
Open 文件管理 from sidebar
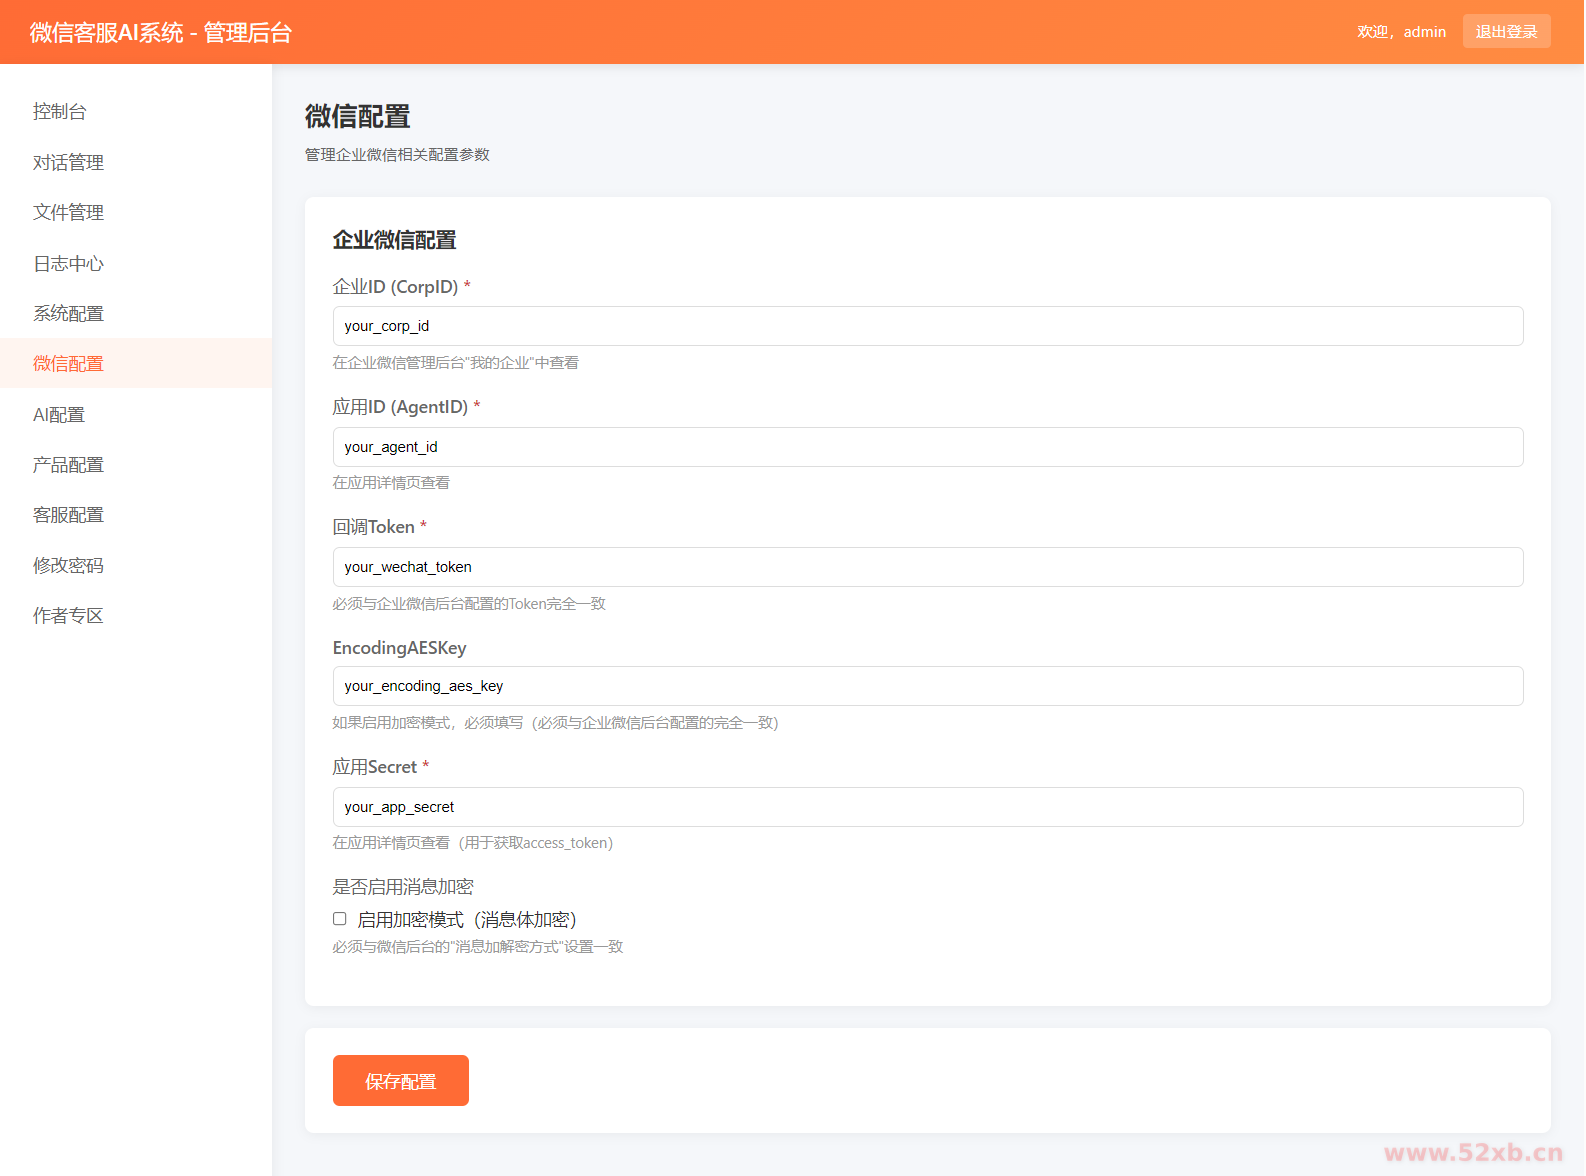point(68,212)
